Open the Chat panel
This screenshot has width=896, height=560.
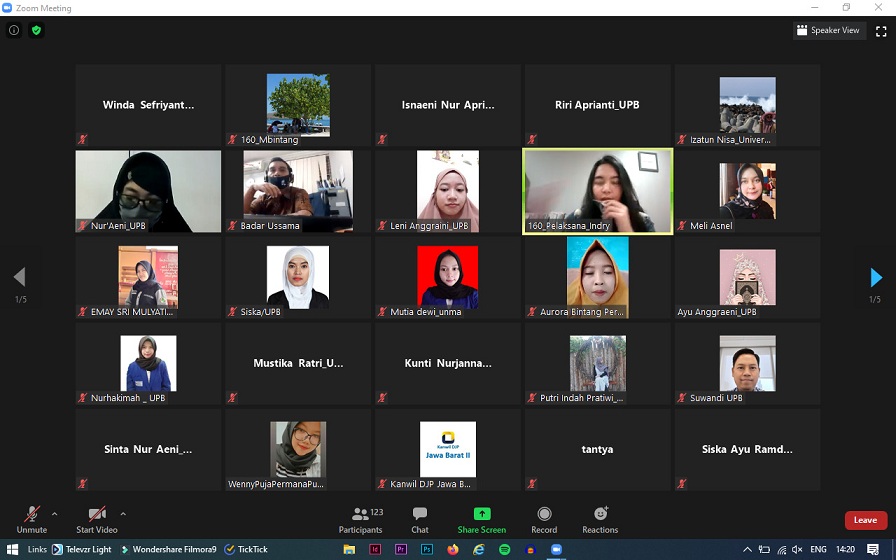click(420, 517)
